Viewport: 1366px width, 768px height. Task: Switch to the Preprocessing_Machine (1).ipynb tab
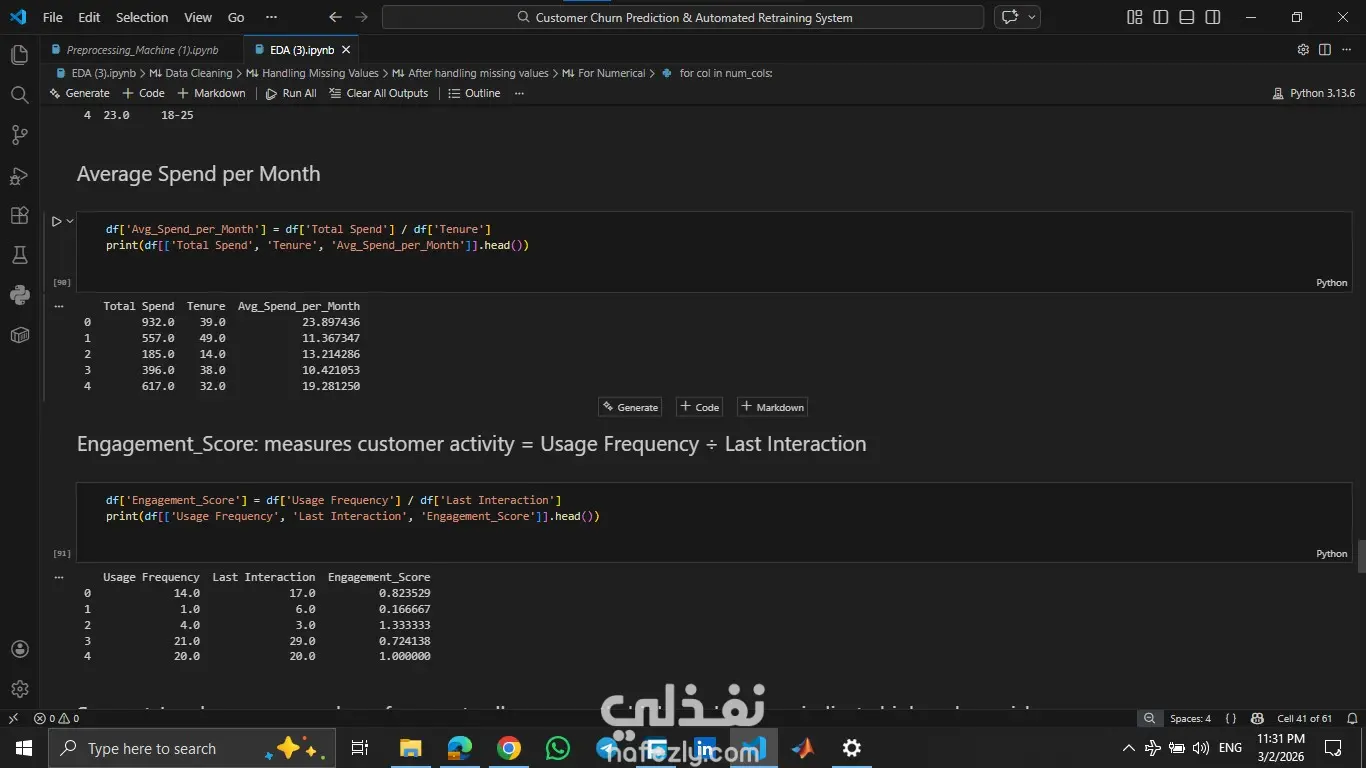(142, 50)
